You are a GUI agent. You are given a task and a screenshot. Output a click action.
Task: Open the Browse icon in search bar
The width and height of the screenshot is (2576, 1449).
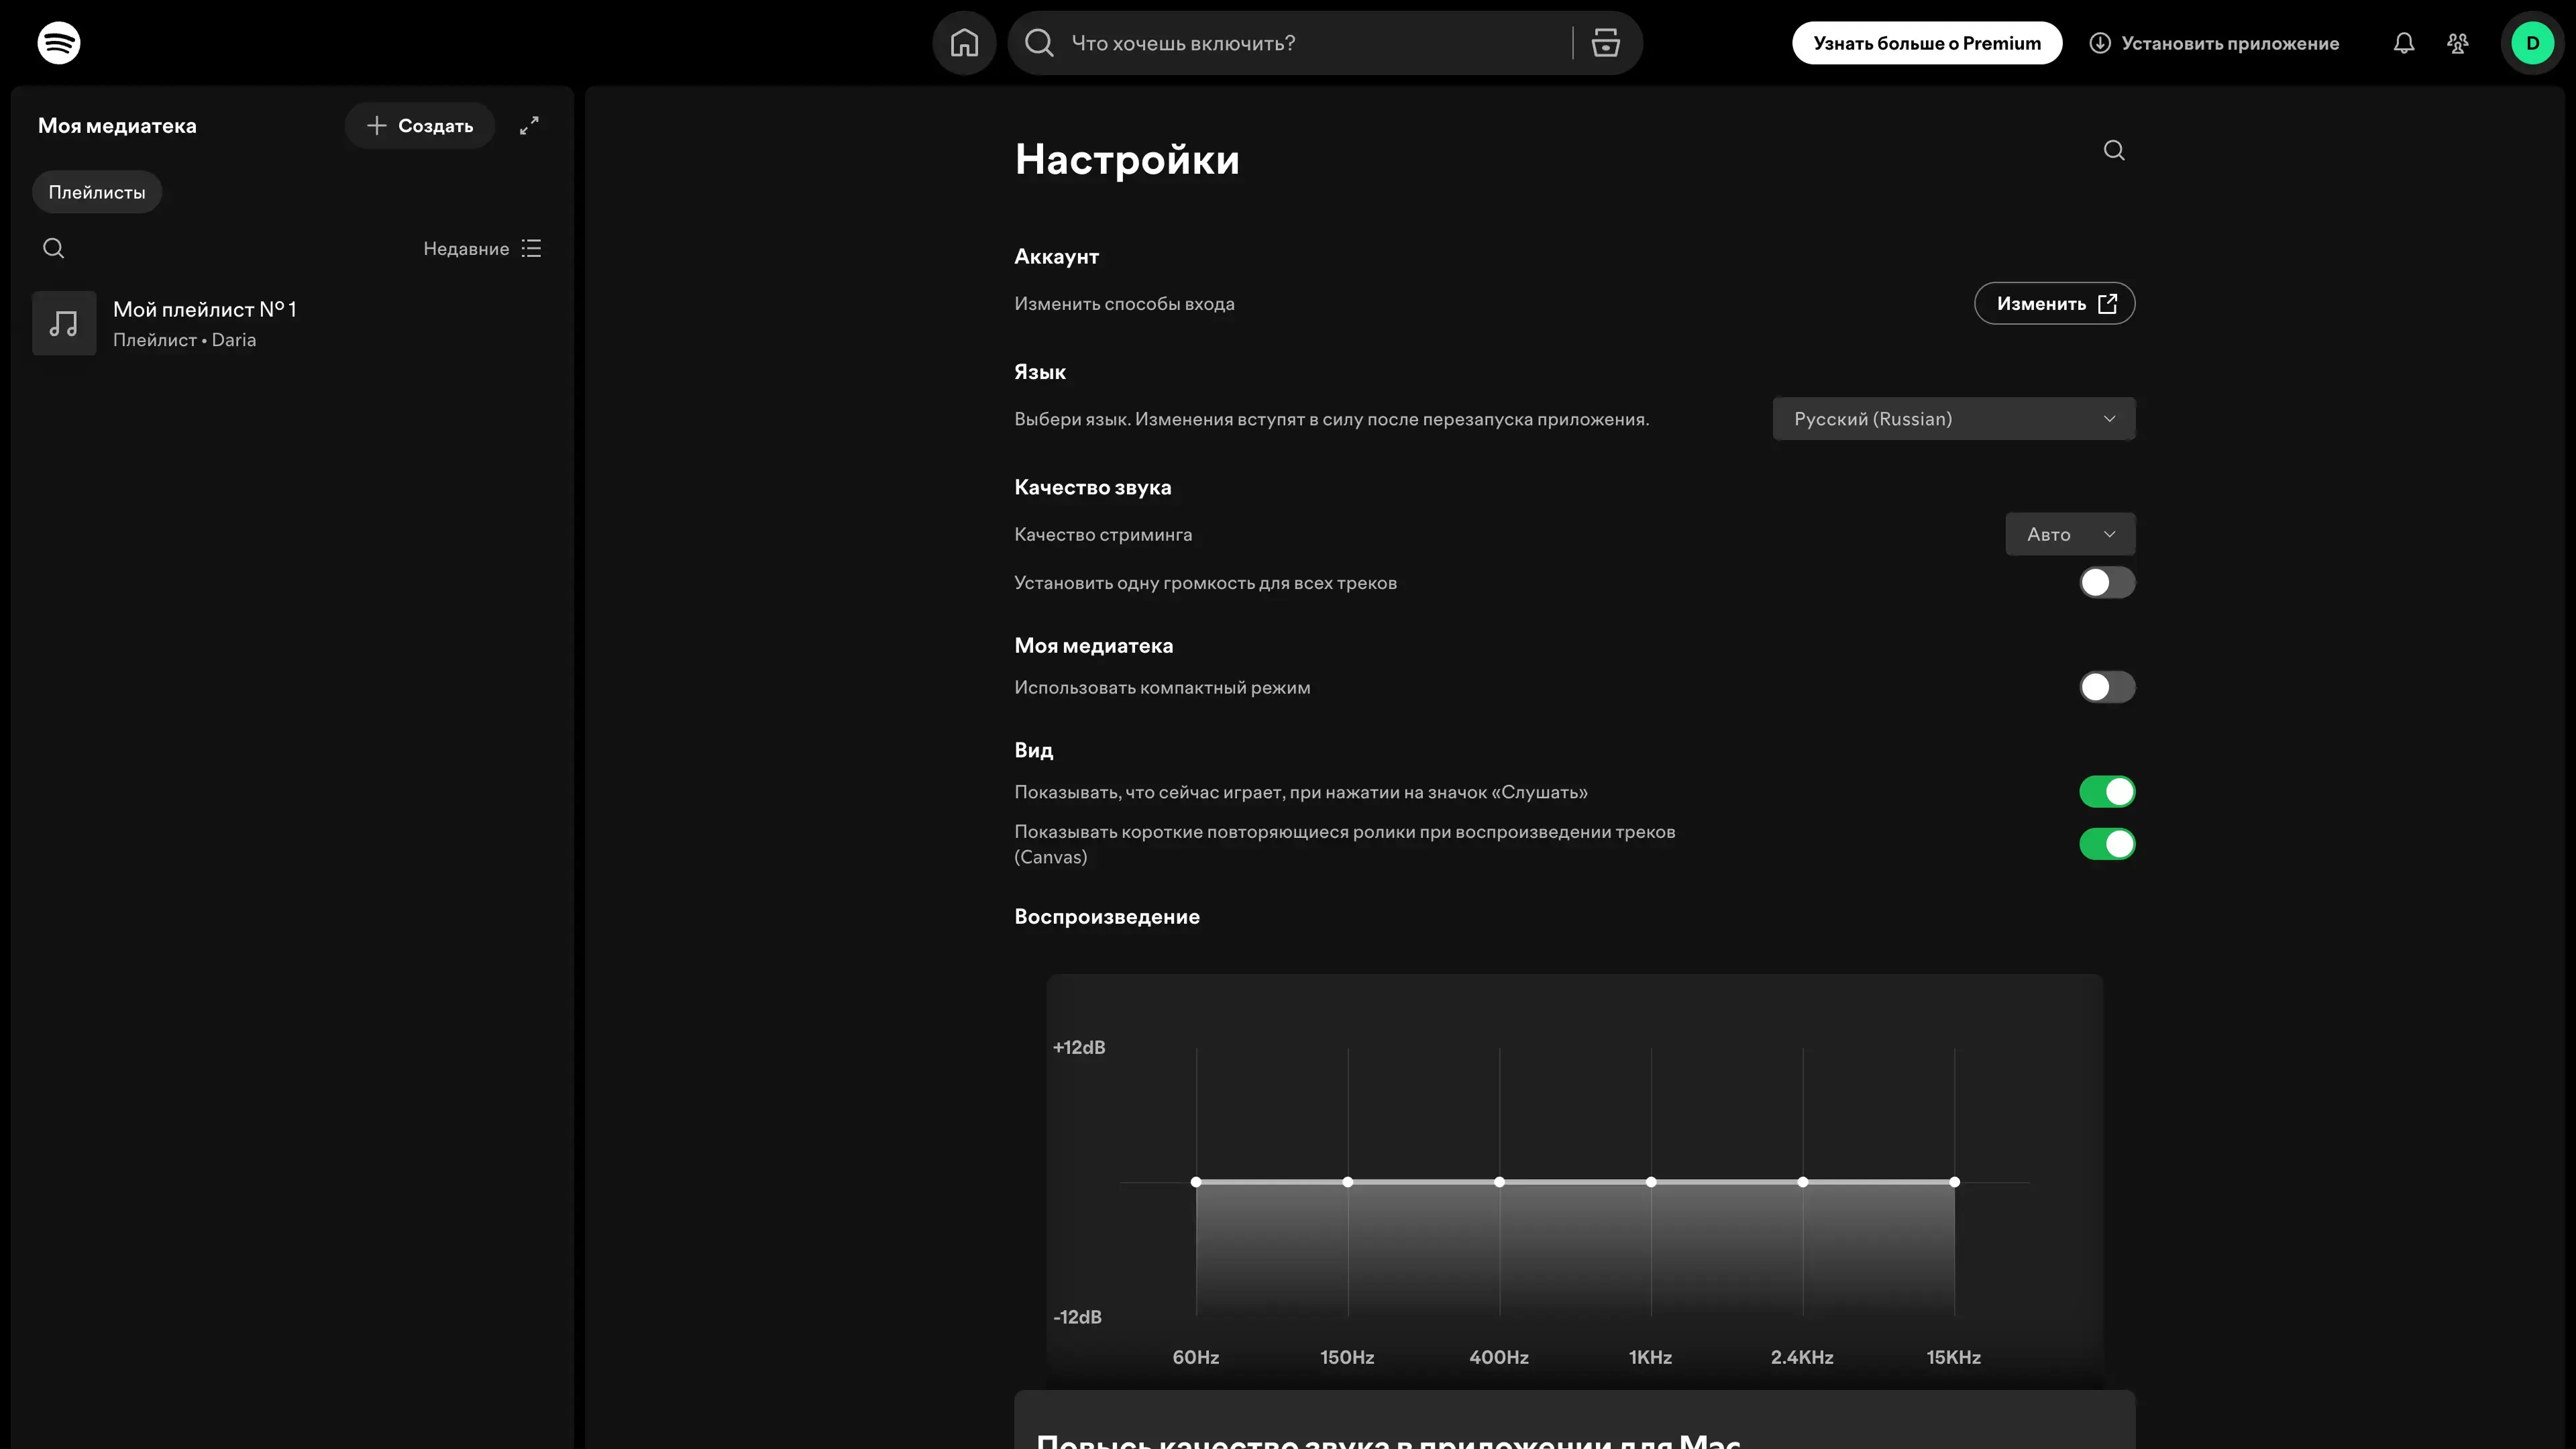tap(1605, 43)
